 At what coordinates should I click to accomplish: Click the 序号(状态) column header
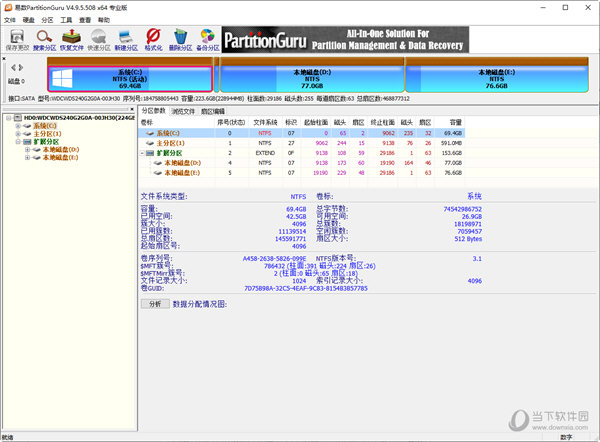[231, 122]
